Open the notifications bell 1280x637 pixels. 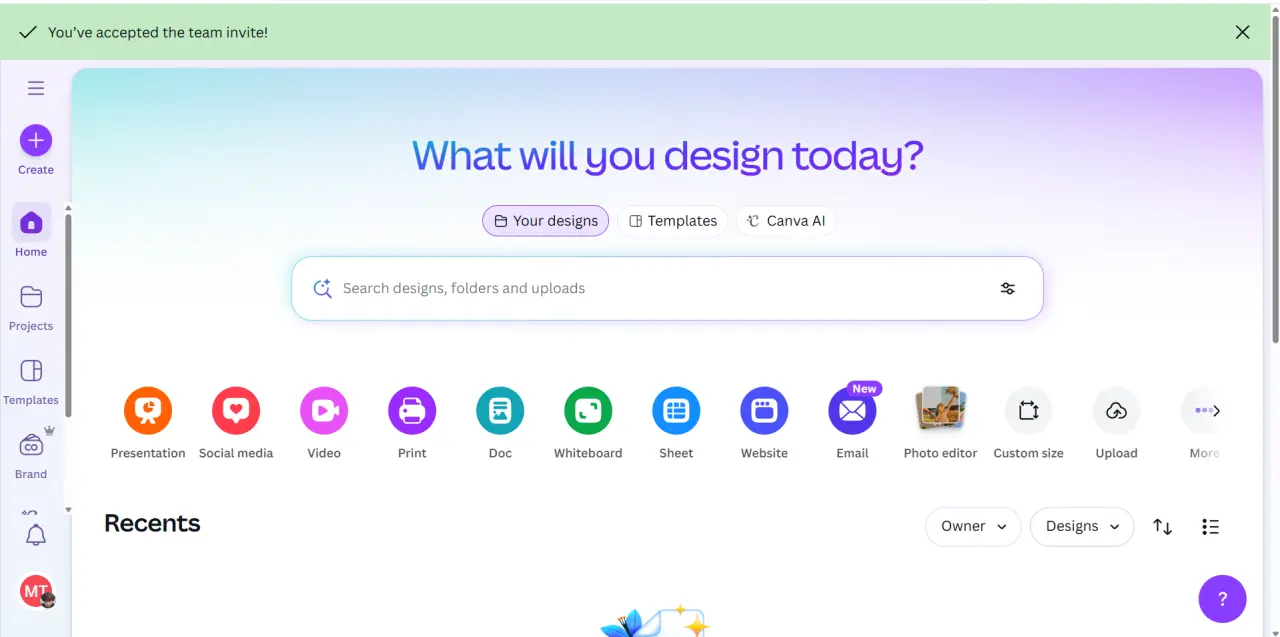click(x=36, y=535)
